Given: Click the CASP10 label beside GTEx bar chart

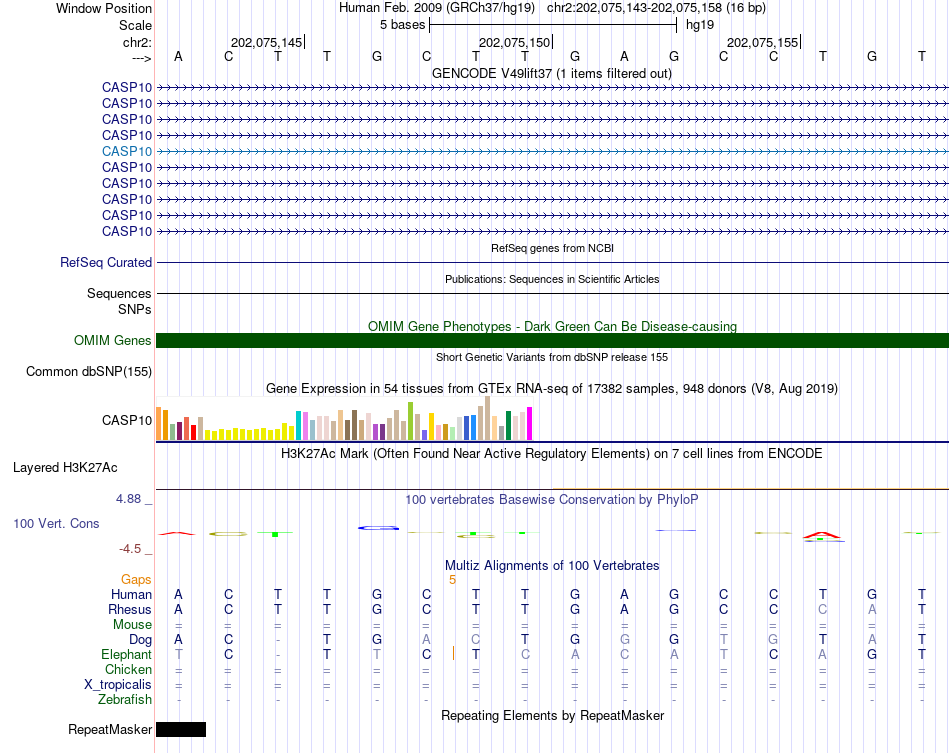Looking at the screenshot, I should 127,420.
